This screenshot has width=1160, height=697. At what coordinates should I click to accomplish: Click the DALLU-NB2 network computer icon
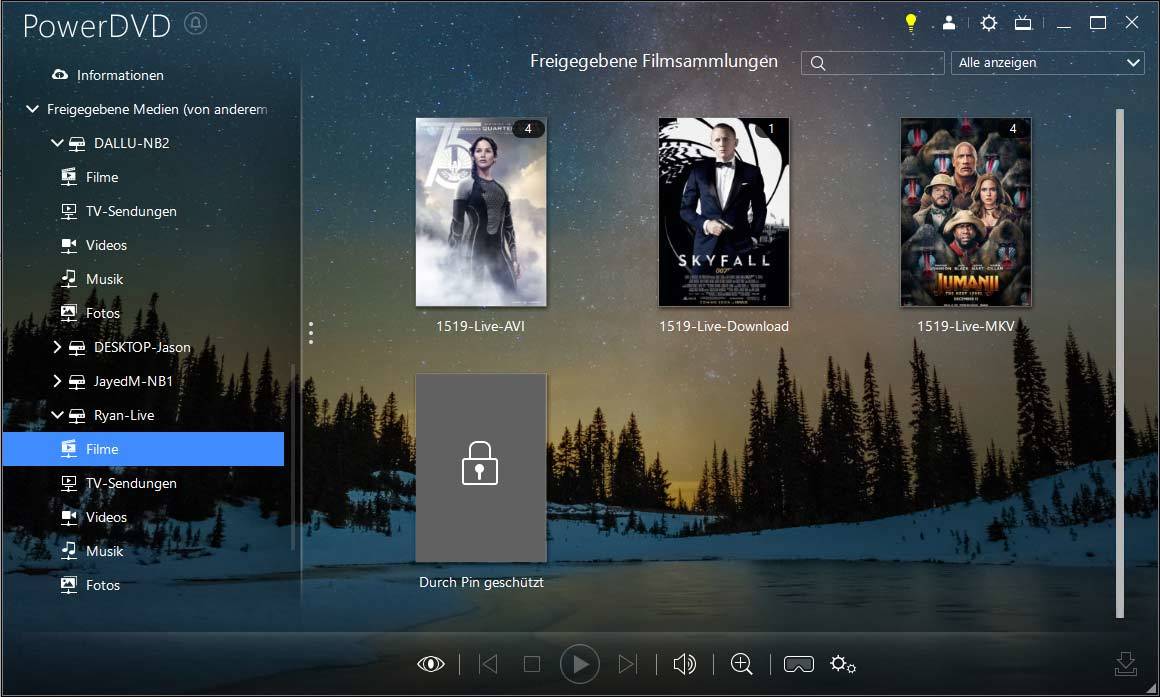(x=77, y=143)
